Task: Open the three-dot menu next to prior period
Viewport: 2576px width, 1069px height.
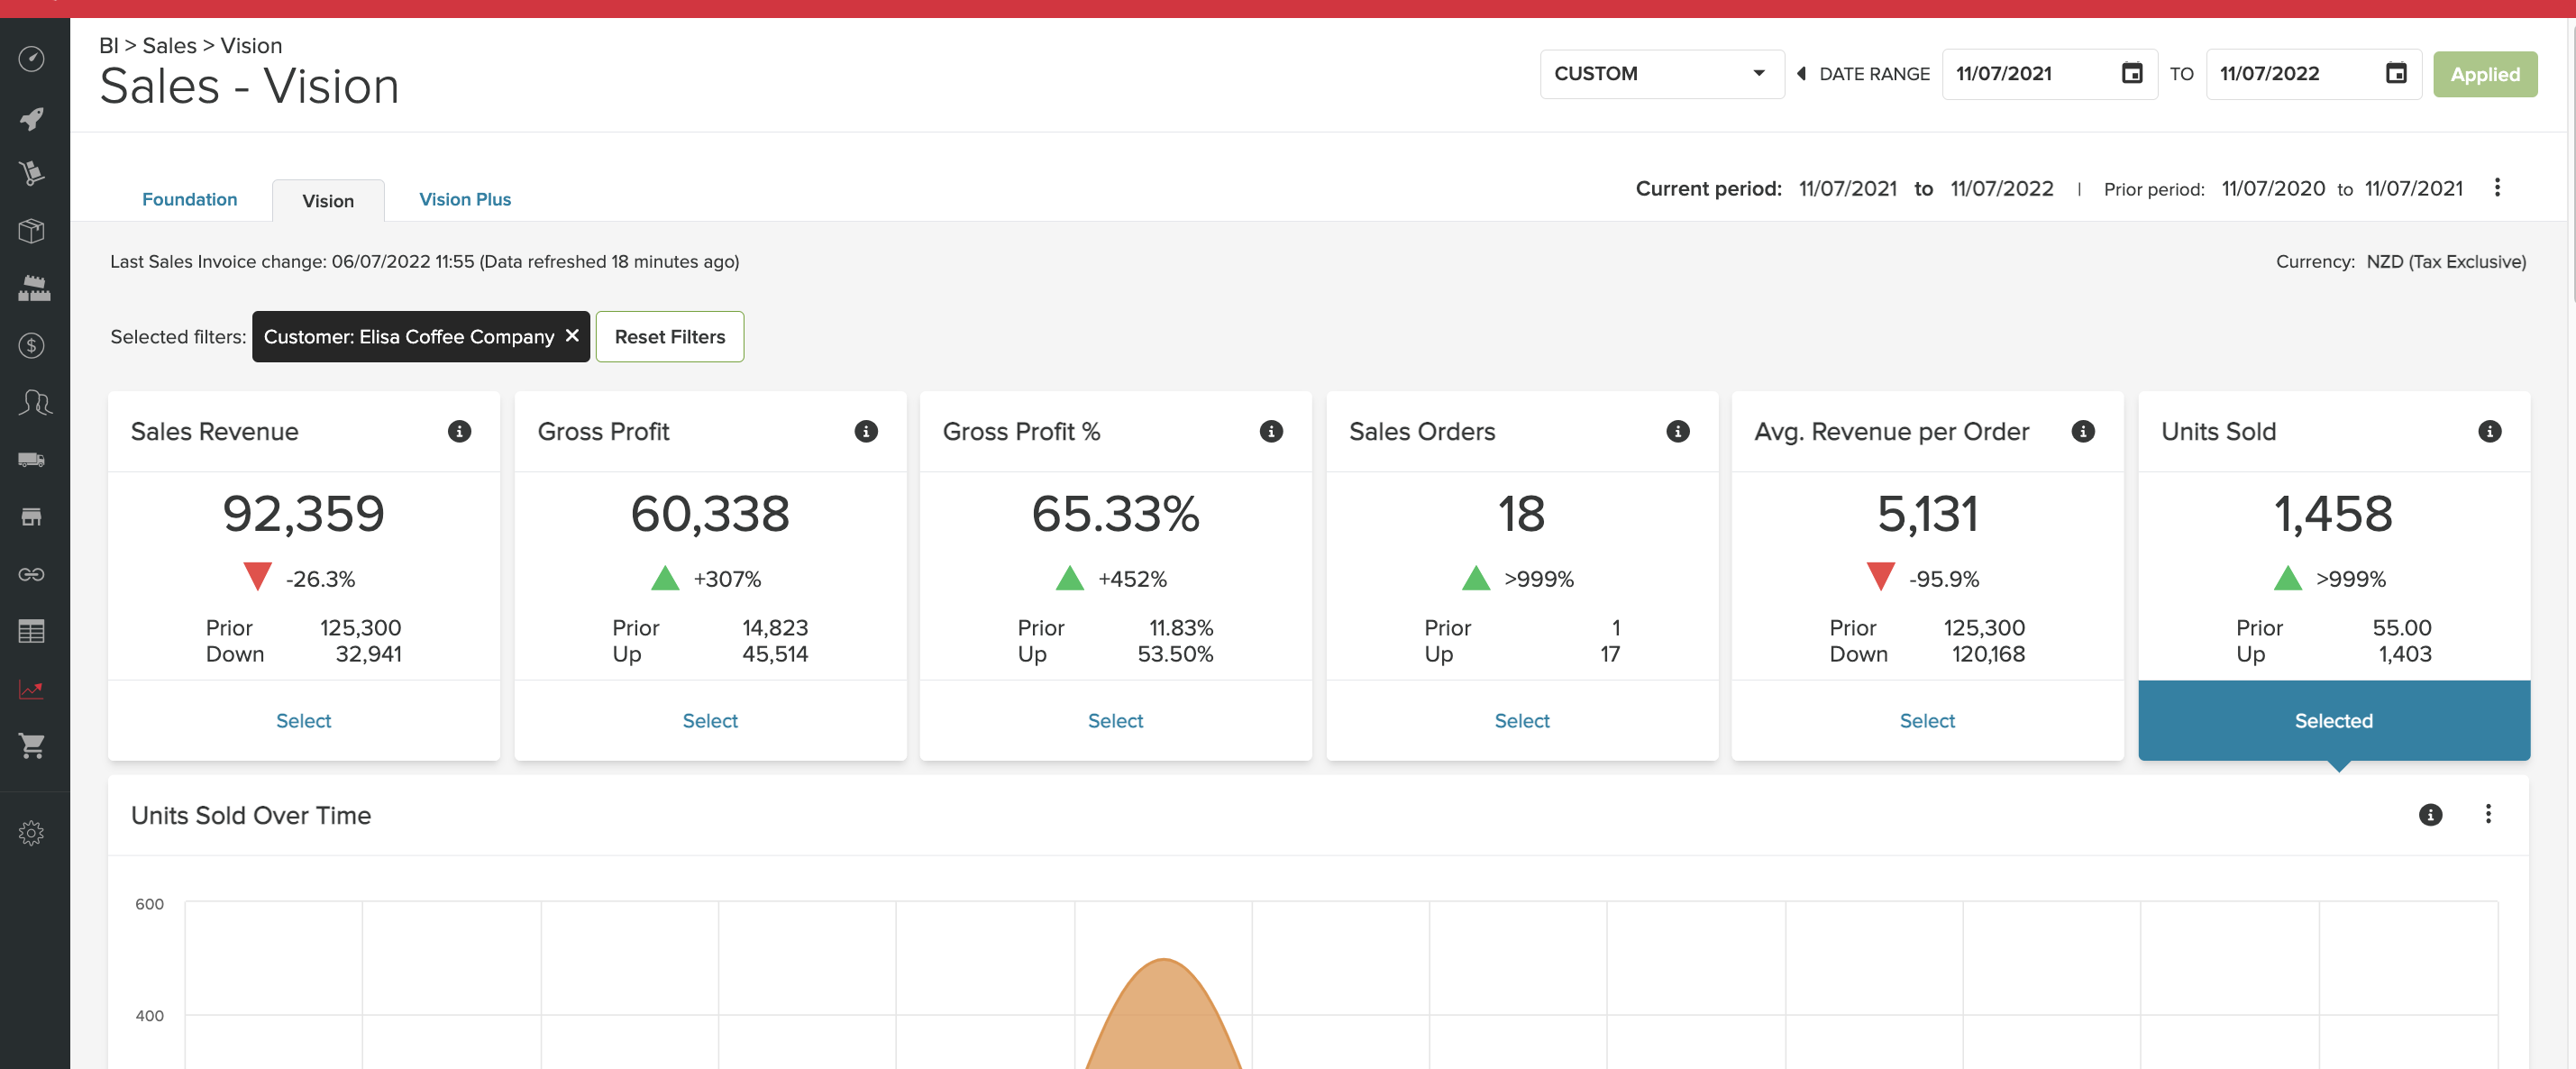Action: click(2497, 187)
